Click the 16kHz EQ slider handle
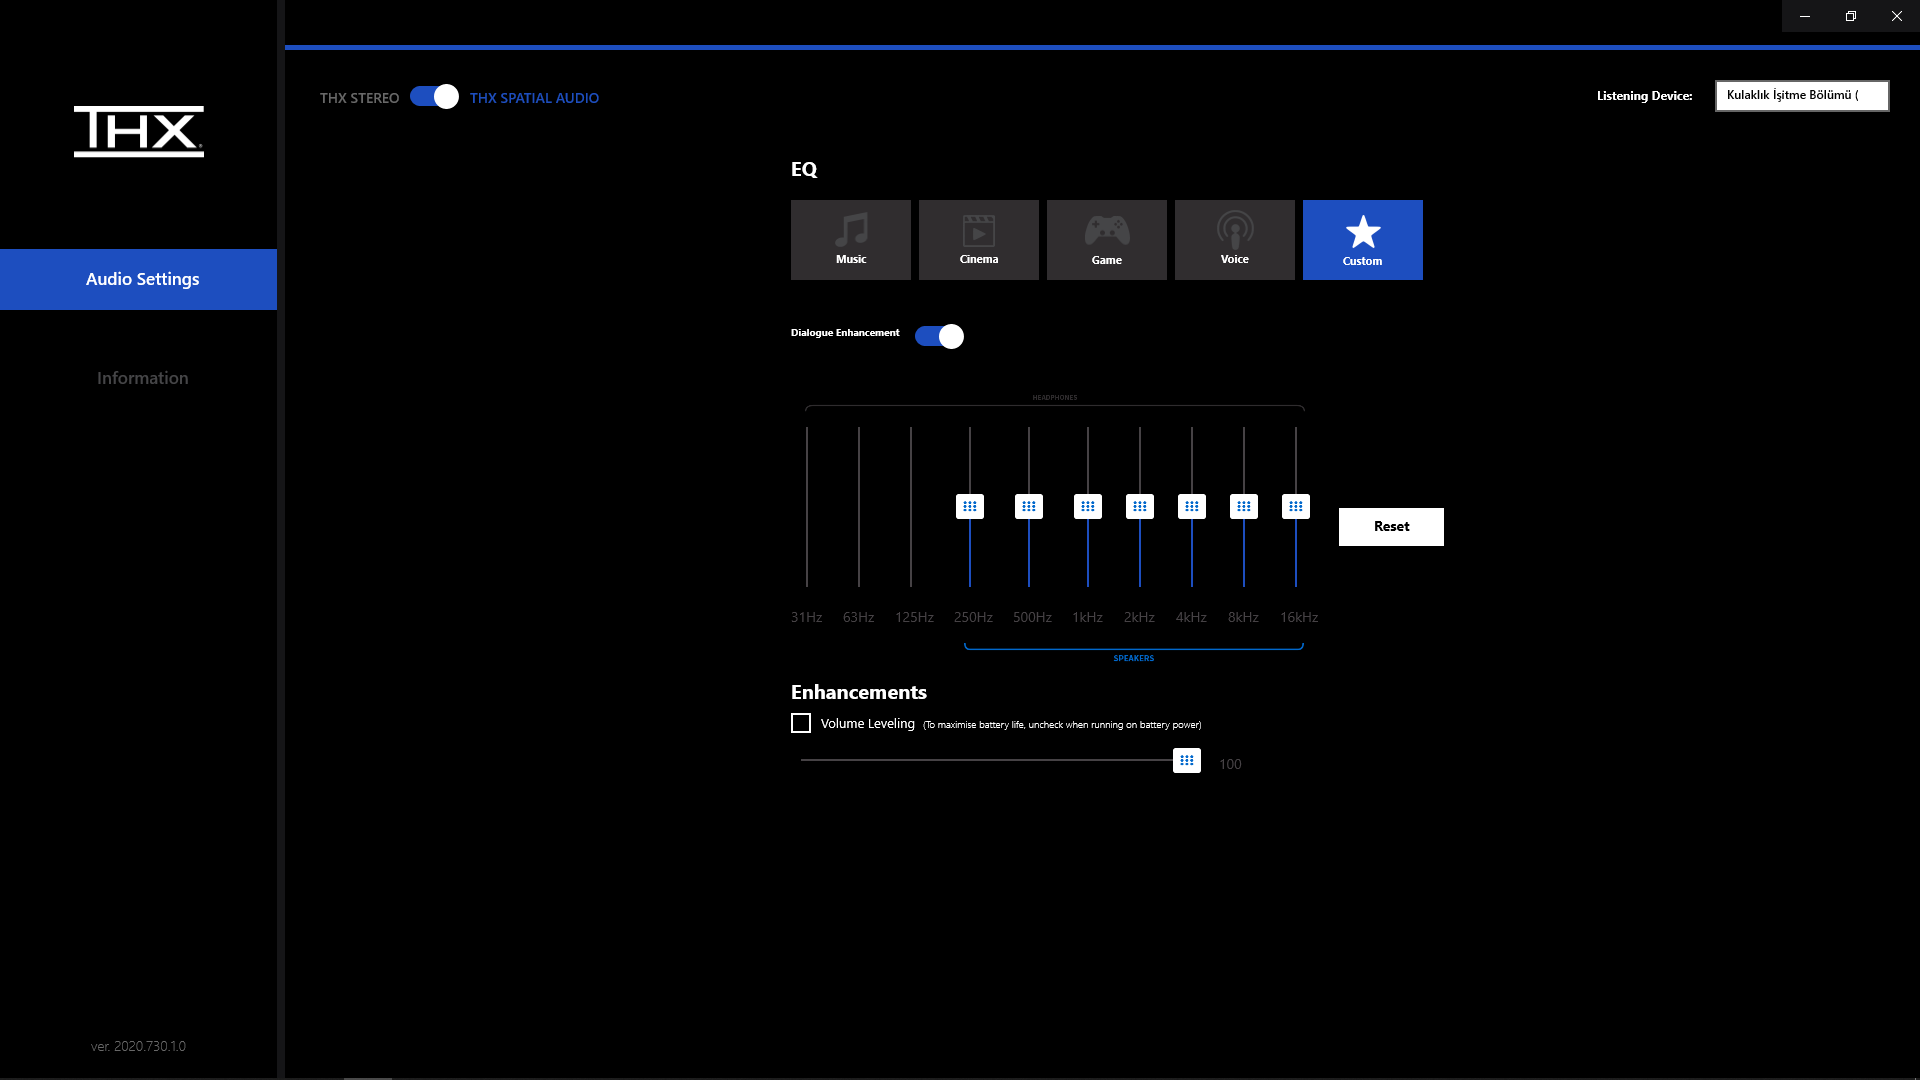1920x1080 pixels. tap(1295, 506)
